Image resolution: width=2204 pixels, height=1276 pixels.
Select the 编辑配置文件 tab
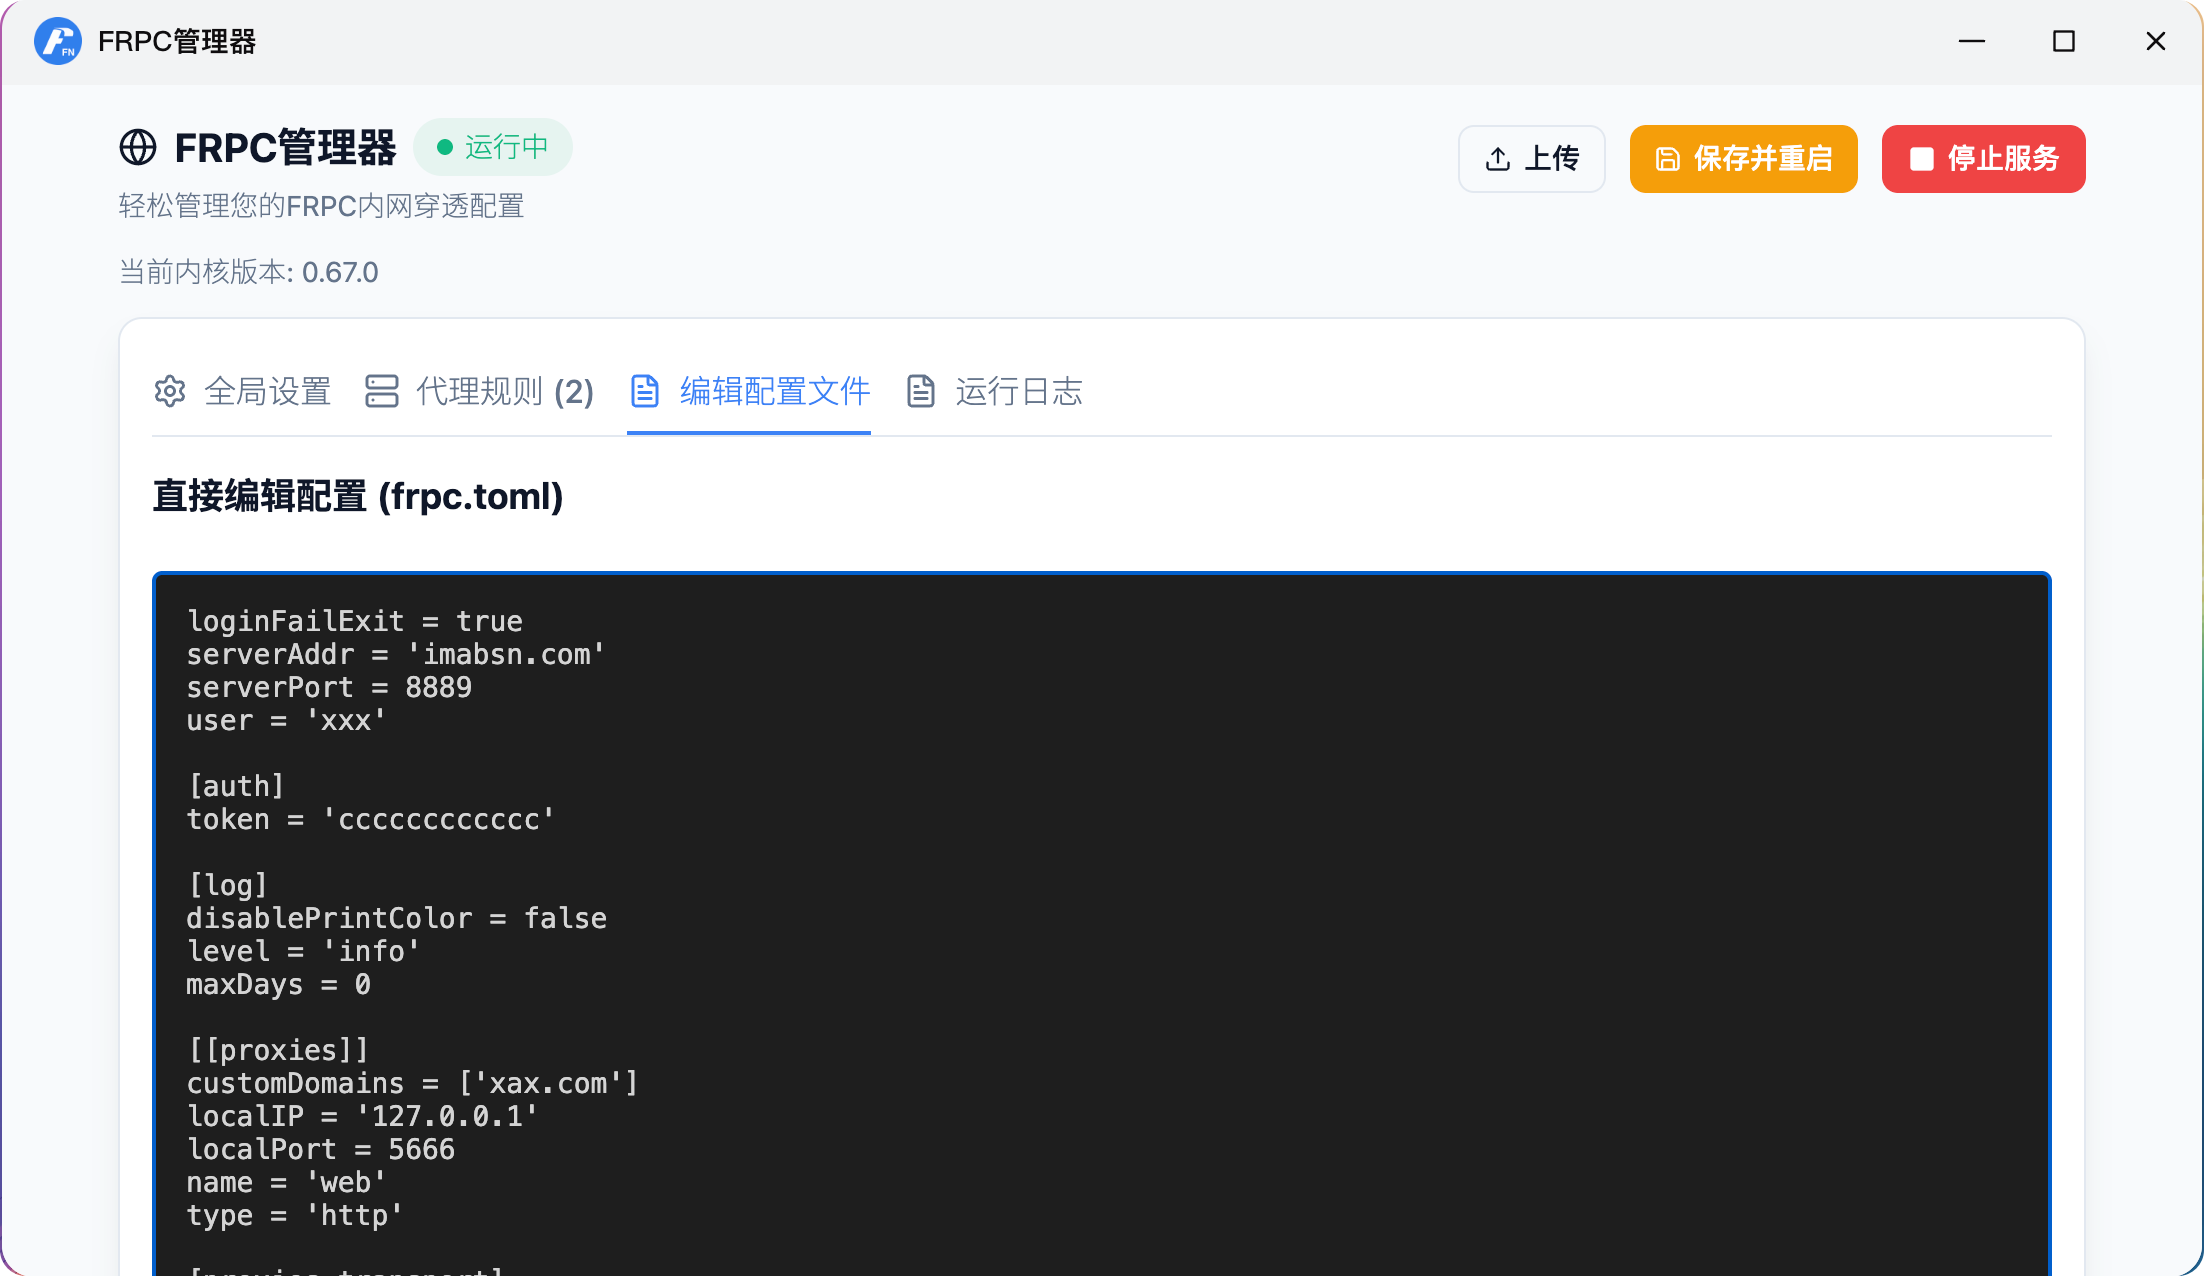pyautogui.click(x=774, y=391)
